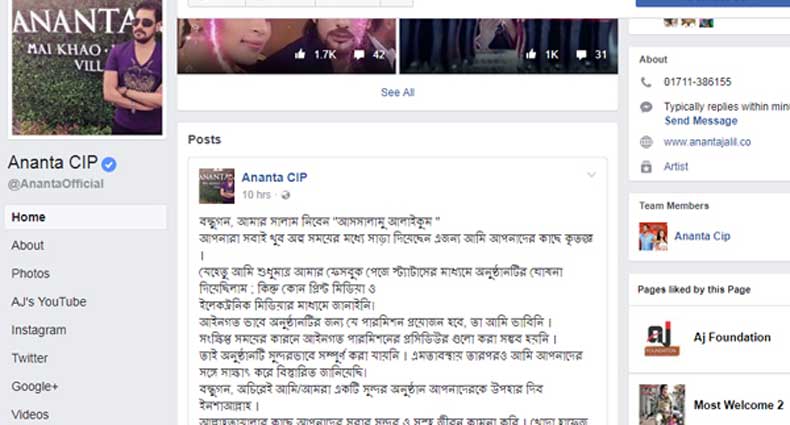The image size is (790, 425).
Task: Open the post options chevron menu
Action: pyautogui.click(x=591, y=175)
